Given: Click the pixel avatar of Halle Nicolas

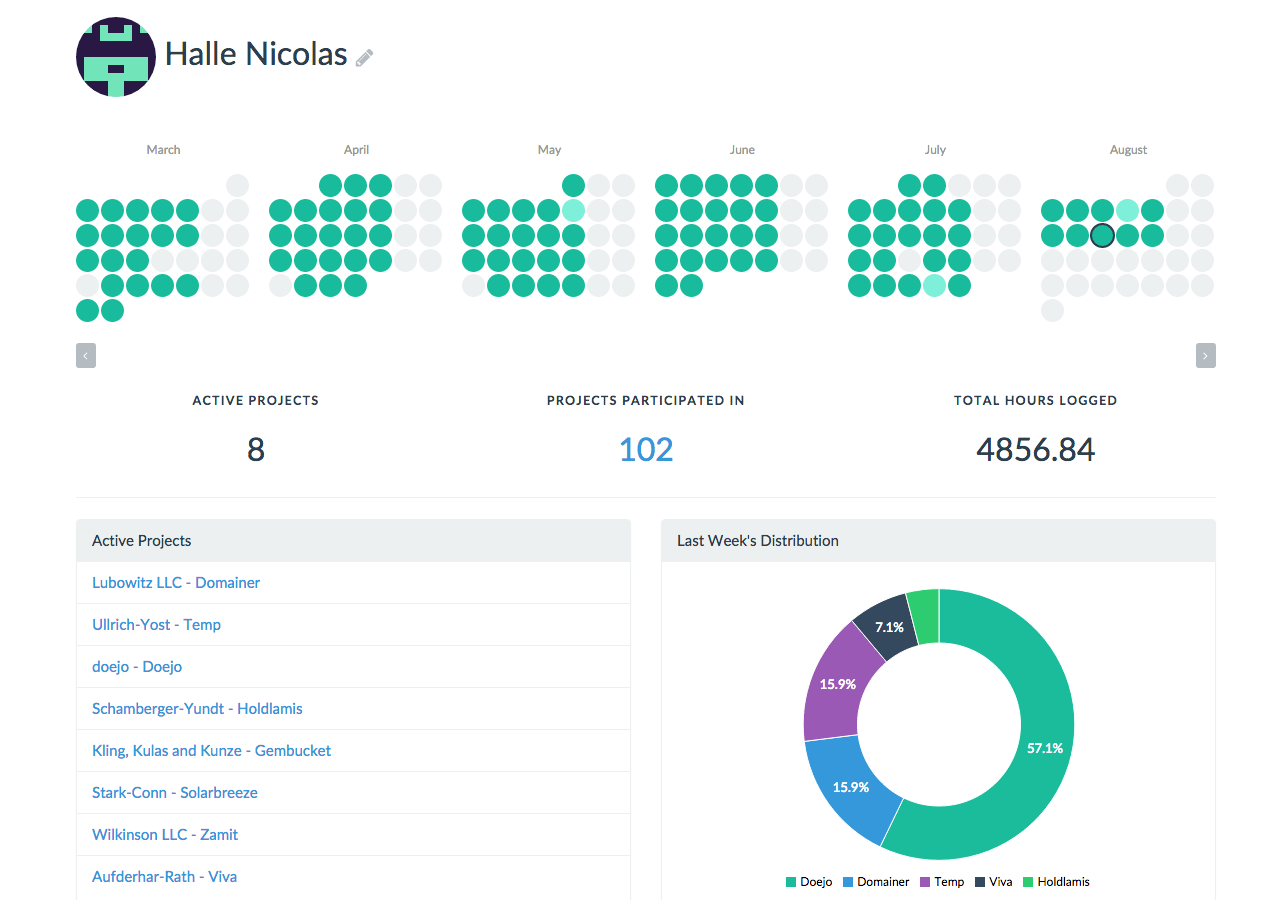Looking at the screenshot, I should coord(116,57).
